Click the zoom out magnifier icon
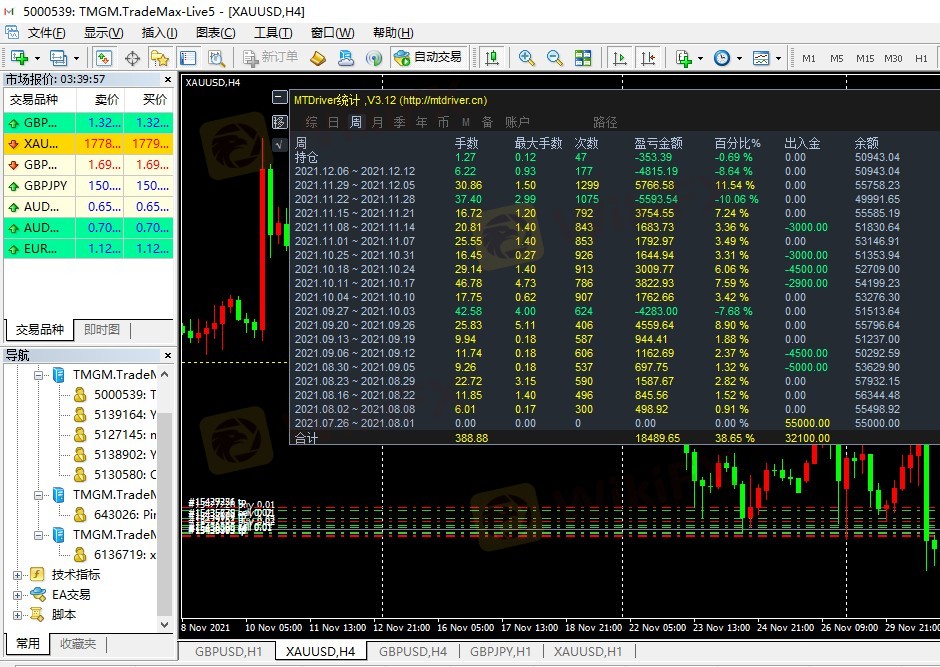This screenshot has width=940, height=667. coord(555,58)
